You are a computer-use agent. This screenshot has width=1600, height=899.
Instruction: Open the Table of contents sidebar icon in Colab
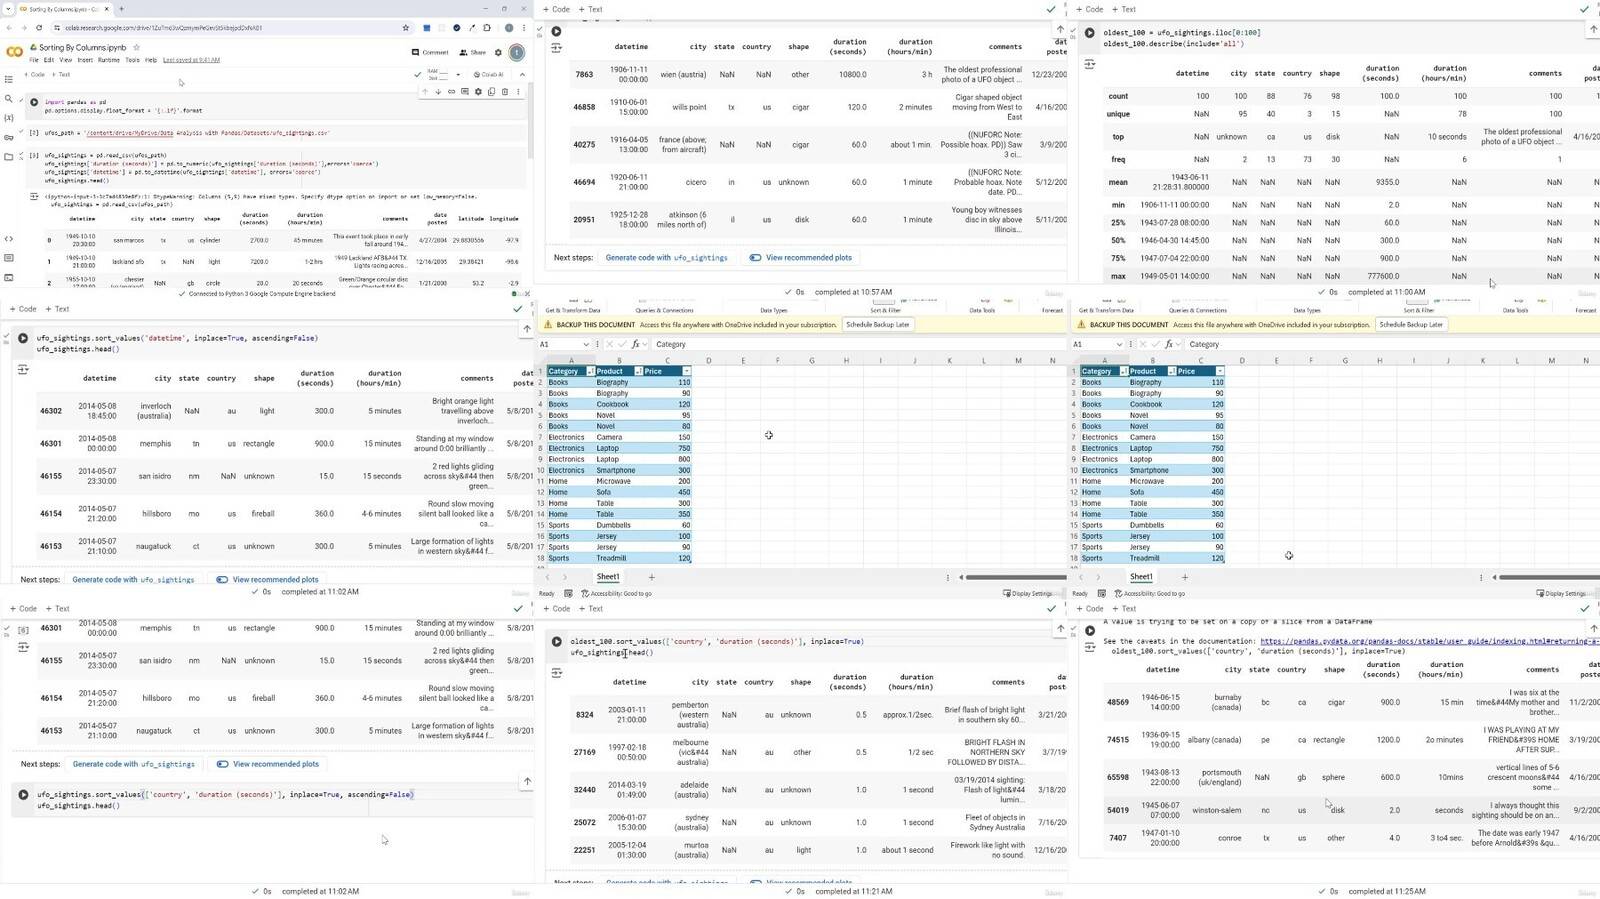tap(9, 79)
